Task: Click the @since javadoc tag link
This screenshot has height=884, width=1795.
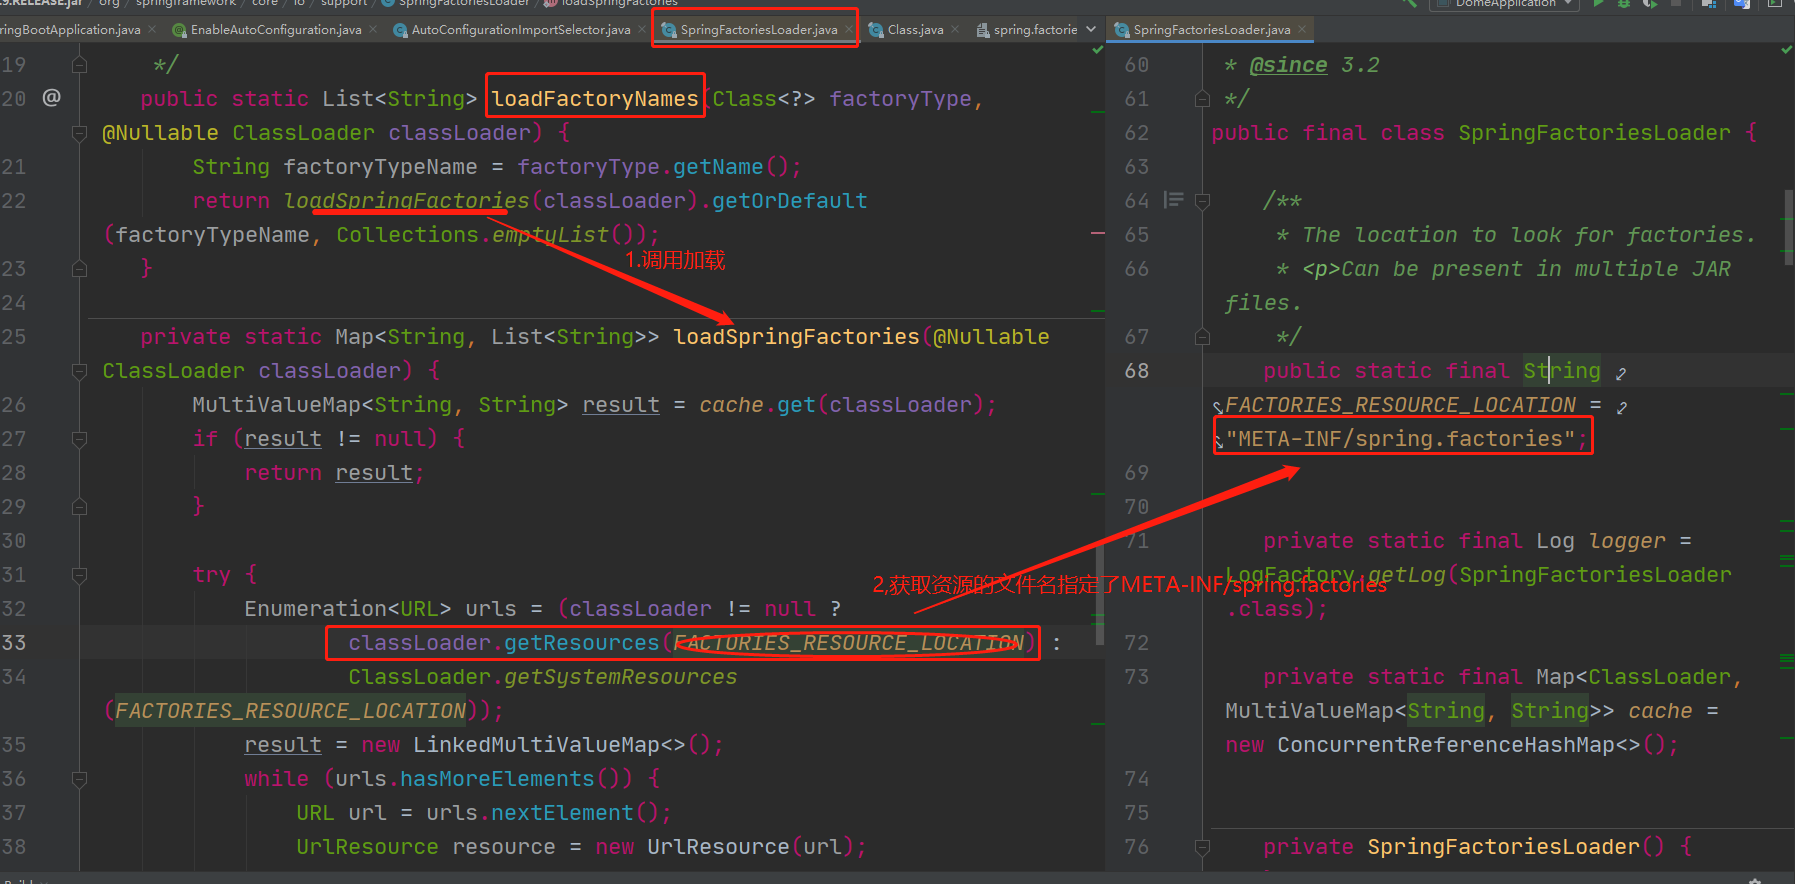Action: [x=1288, y=64]
